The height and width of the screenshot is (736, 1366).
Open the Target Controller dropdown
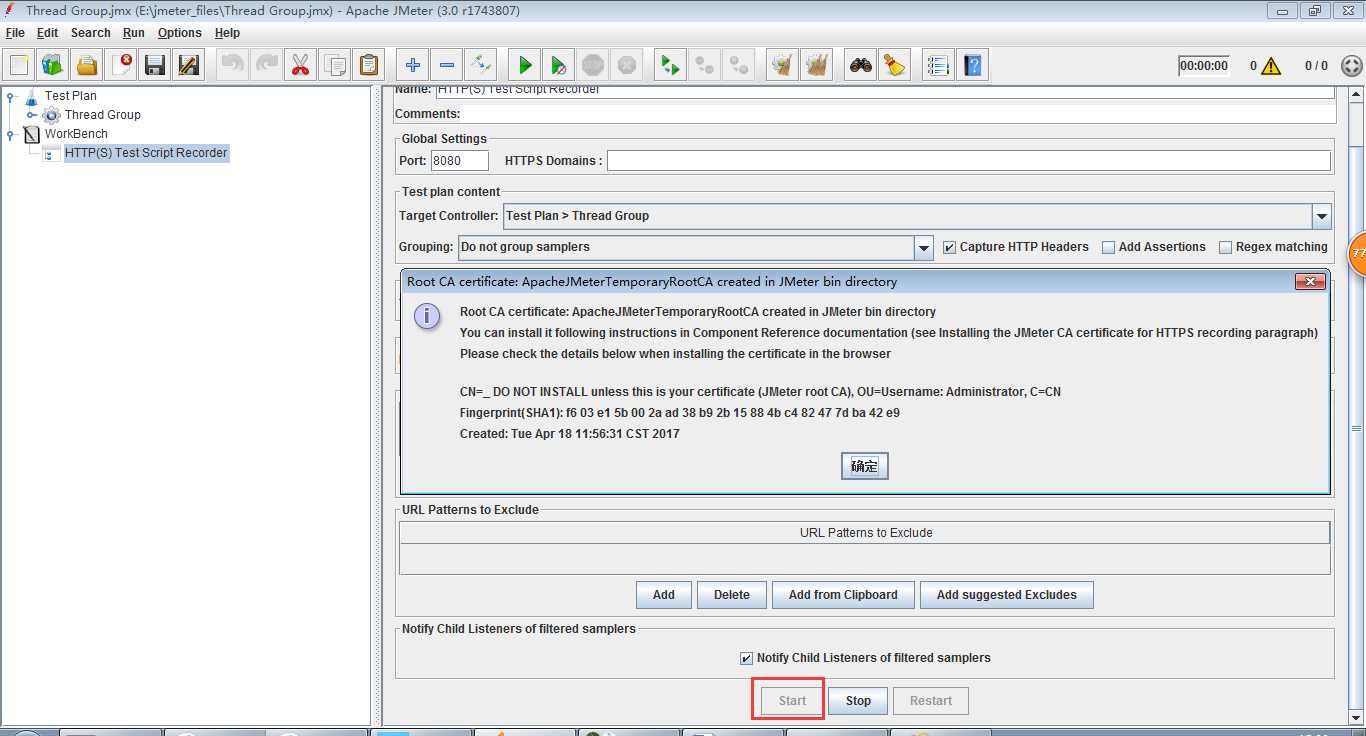click(1322, 216)
